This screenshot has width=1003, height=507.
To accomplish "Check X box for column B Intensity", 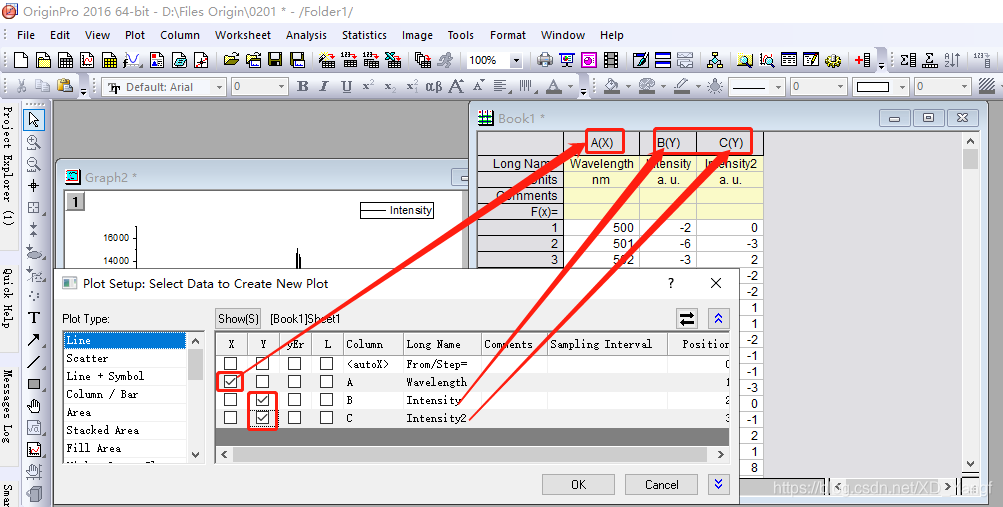I will (231, 400).
